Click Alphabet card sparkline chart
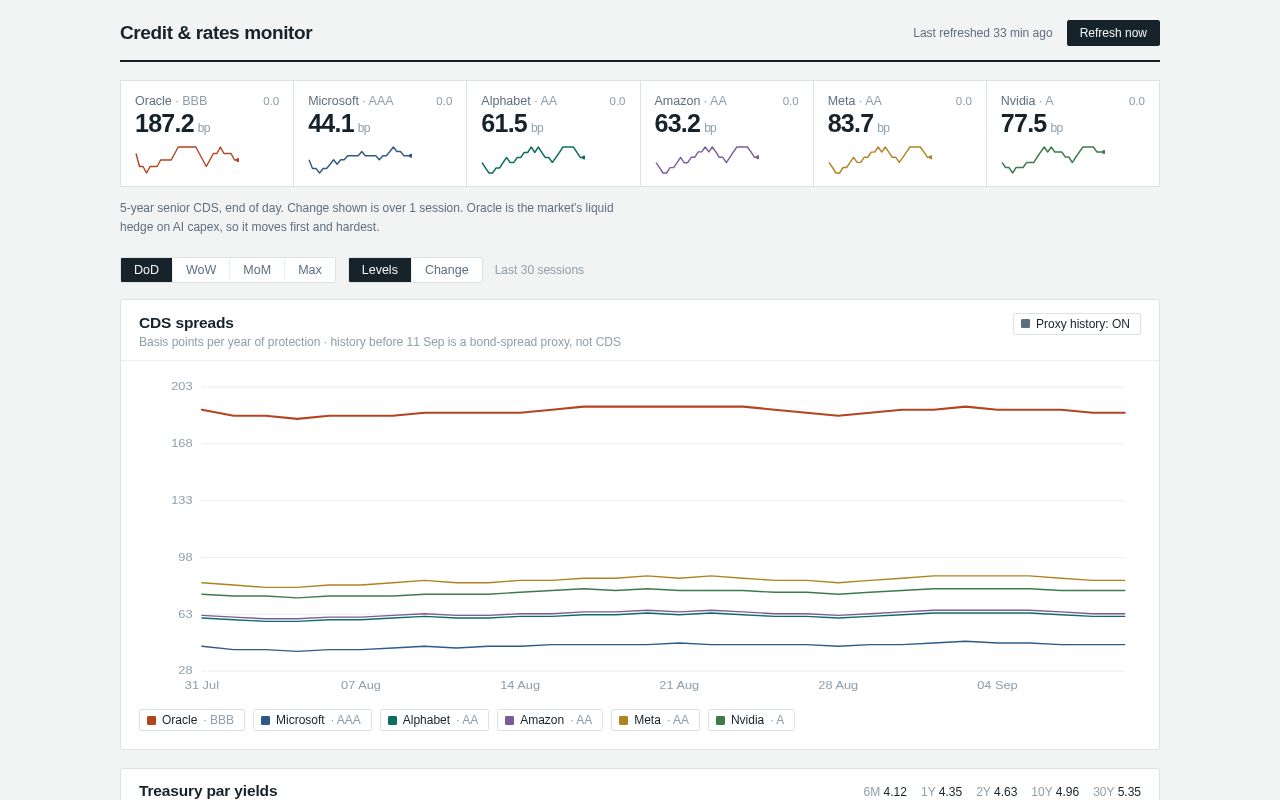Image resolution: width=1280 pixels, height=800 pixels. click(x=533, y=160)
